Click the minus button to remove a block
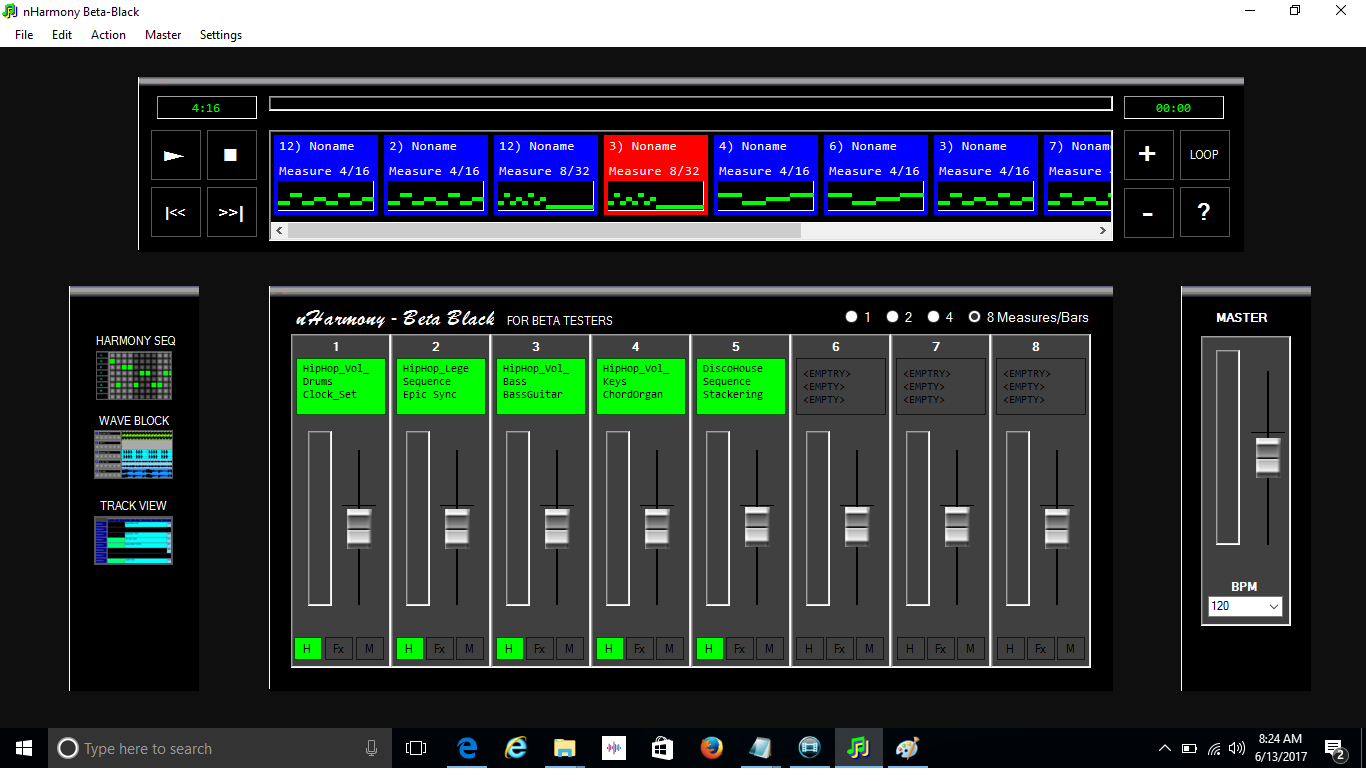Viewport: 1366px width, 781px height. click(x=1148, y=213)
